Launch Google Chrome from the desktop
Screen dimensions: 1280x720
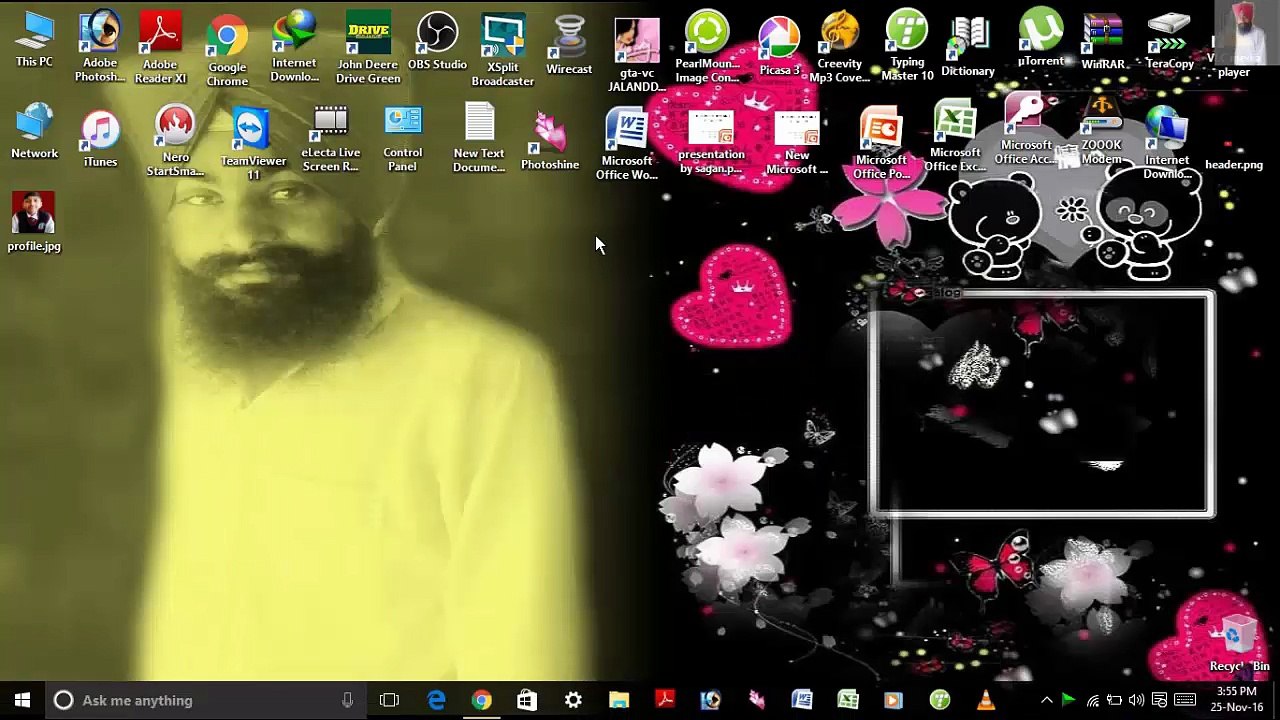[227, 50]
